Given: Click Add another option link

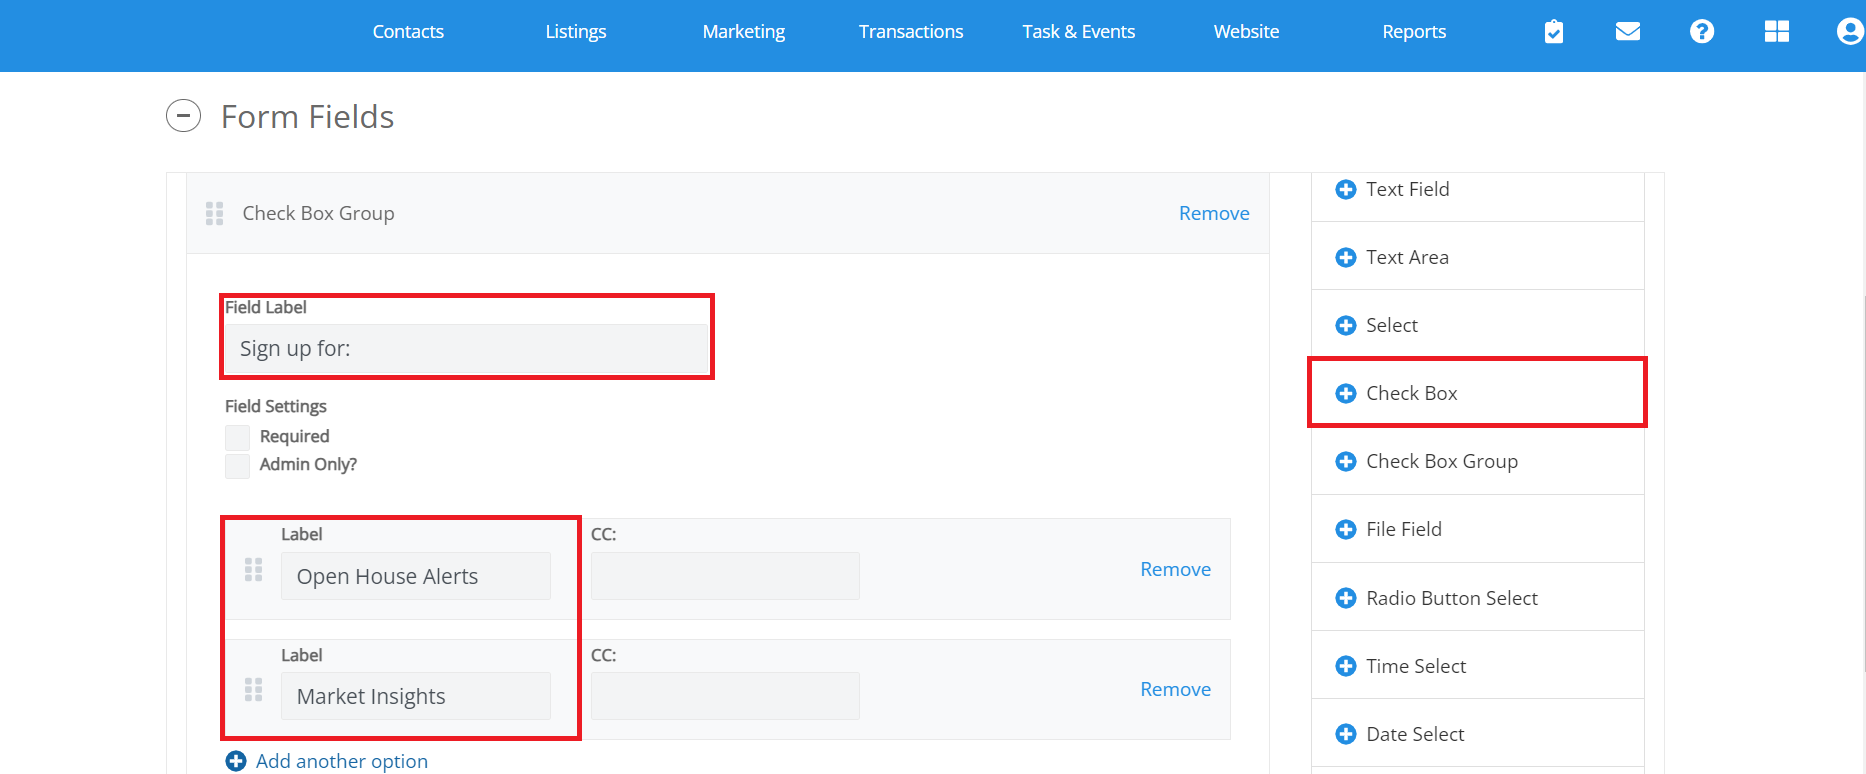Looking at the screenshot, I should coord(340,761).
